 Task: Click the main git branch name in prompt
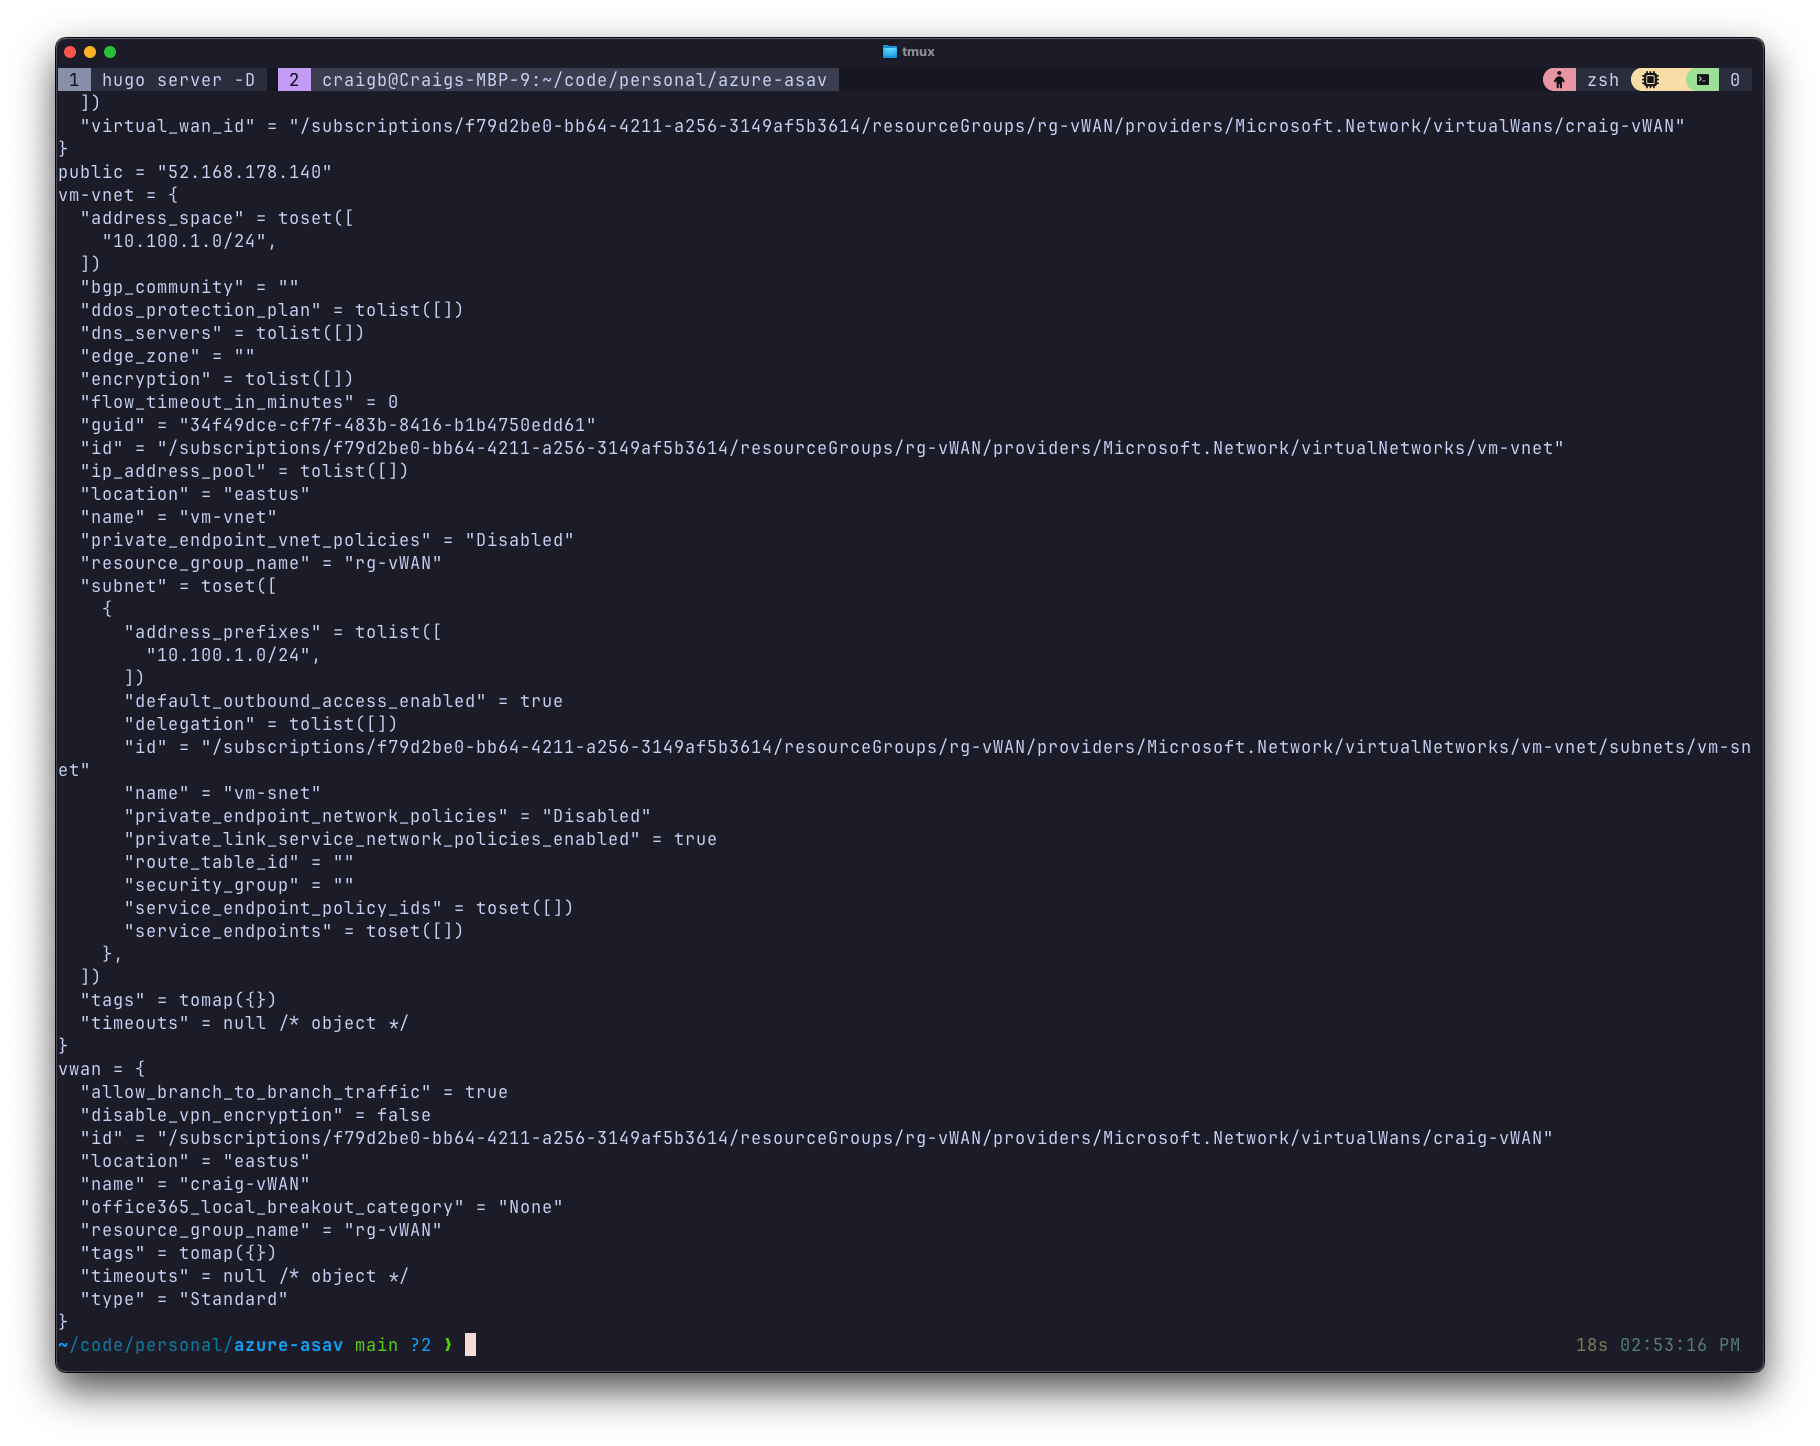(376, 1345)
